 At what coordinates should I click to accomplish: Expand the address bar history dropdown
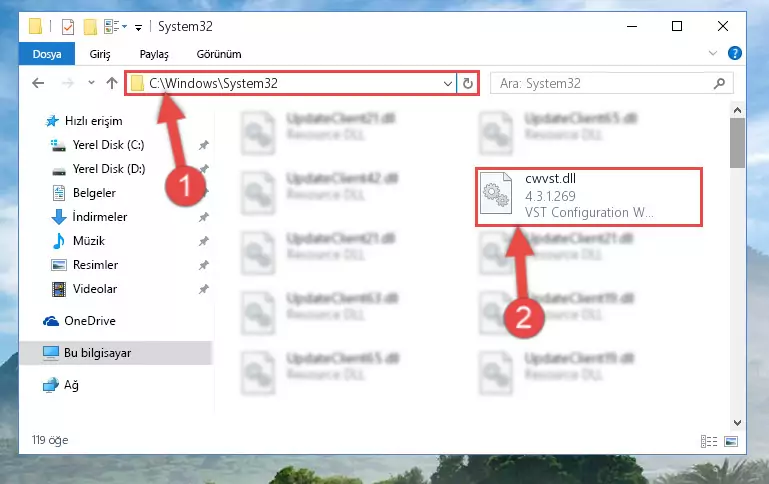(447, 83)
